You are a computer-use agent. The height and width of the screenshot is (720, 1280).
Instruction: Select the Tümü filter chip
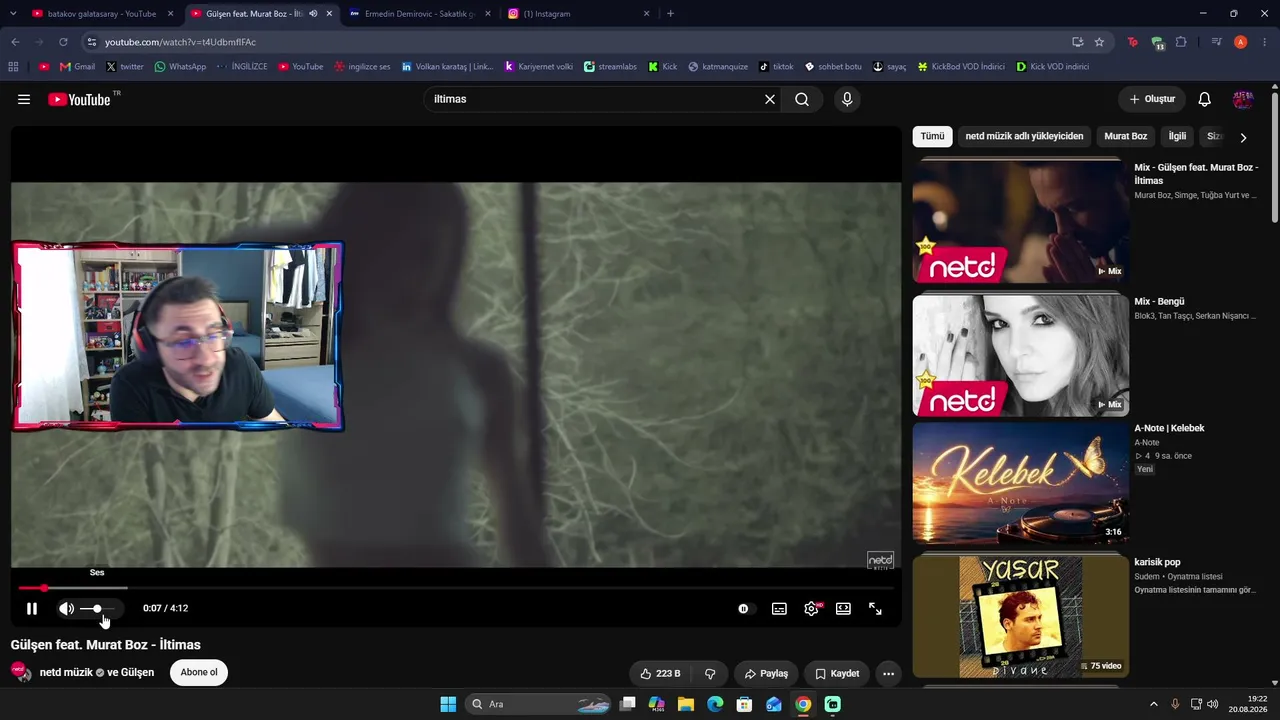tap(932, 136)
